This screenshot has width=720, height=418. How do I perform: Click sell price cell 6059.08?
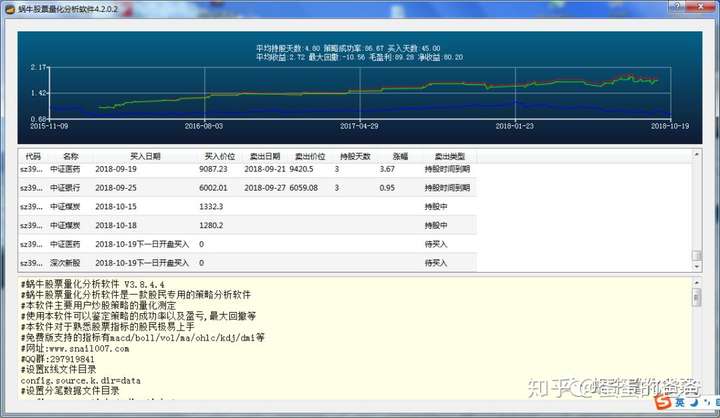pos(304,188)
